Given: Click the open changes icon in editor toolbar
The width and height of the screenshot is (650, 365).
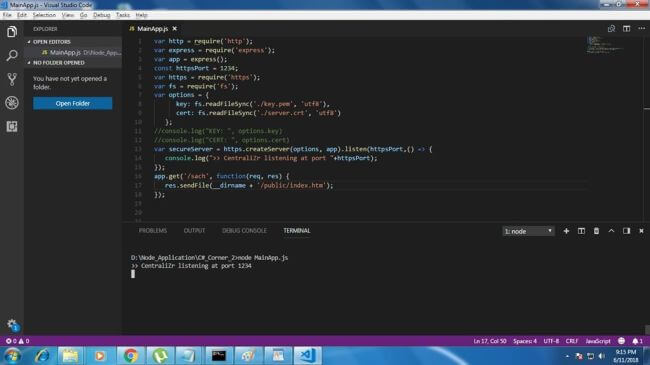Looking at the screenshot, I should pos(611,29).
